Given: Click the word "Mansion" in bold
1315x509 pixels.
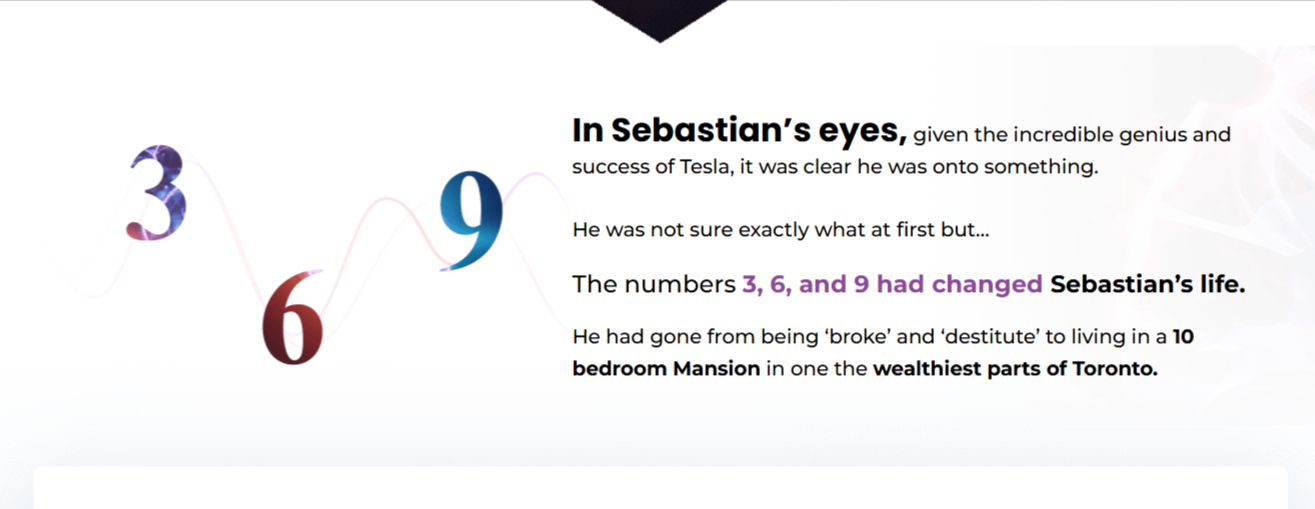Looking at the screenshot, I should [x=716, y=368].
